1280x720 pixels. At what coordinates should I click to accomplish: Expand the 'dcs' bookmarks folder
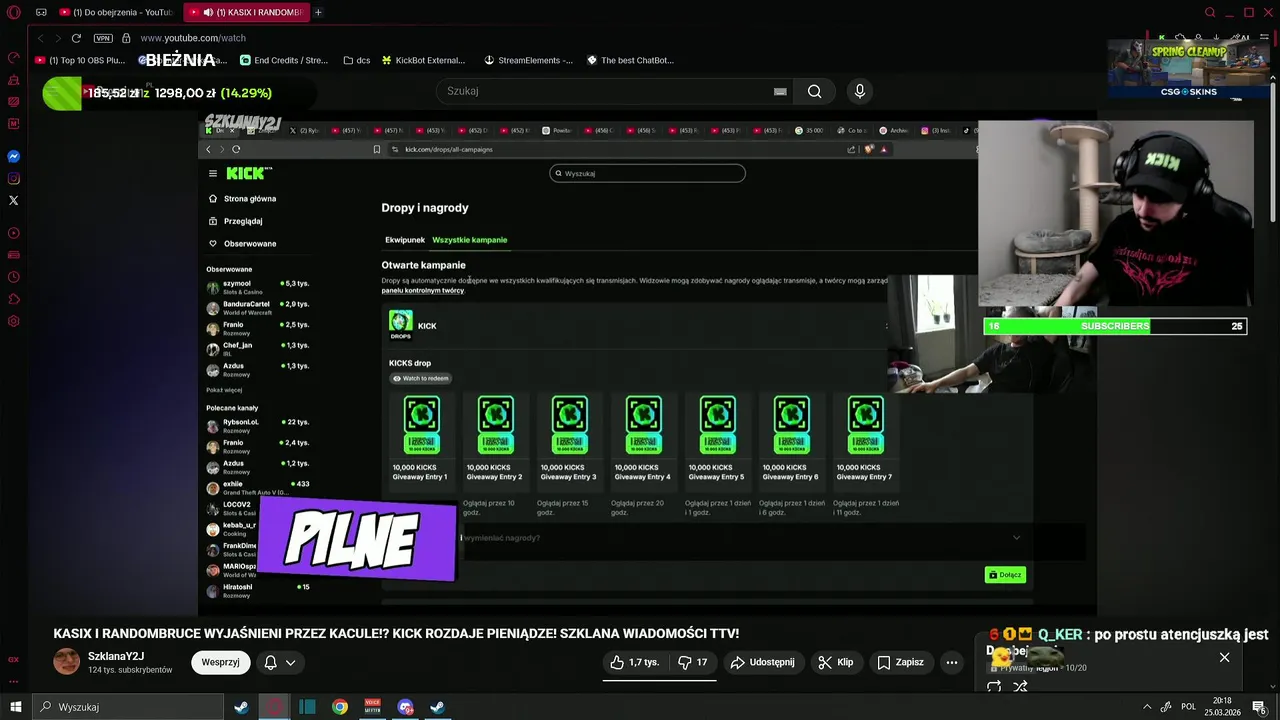point(356,60)
